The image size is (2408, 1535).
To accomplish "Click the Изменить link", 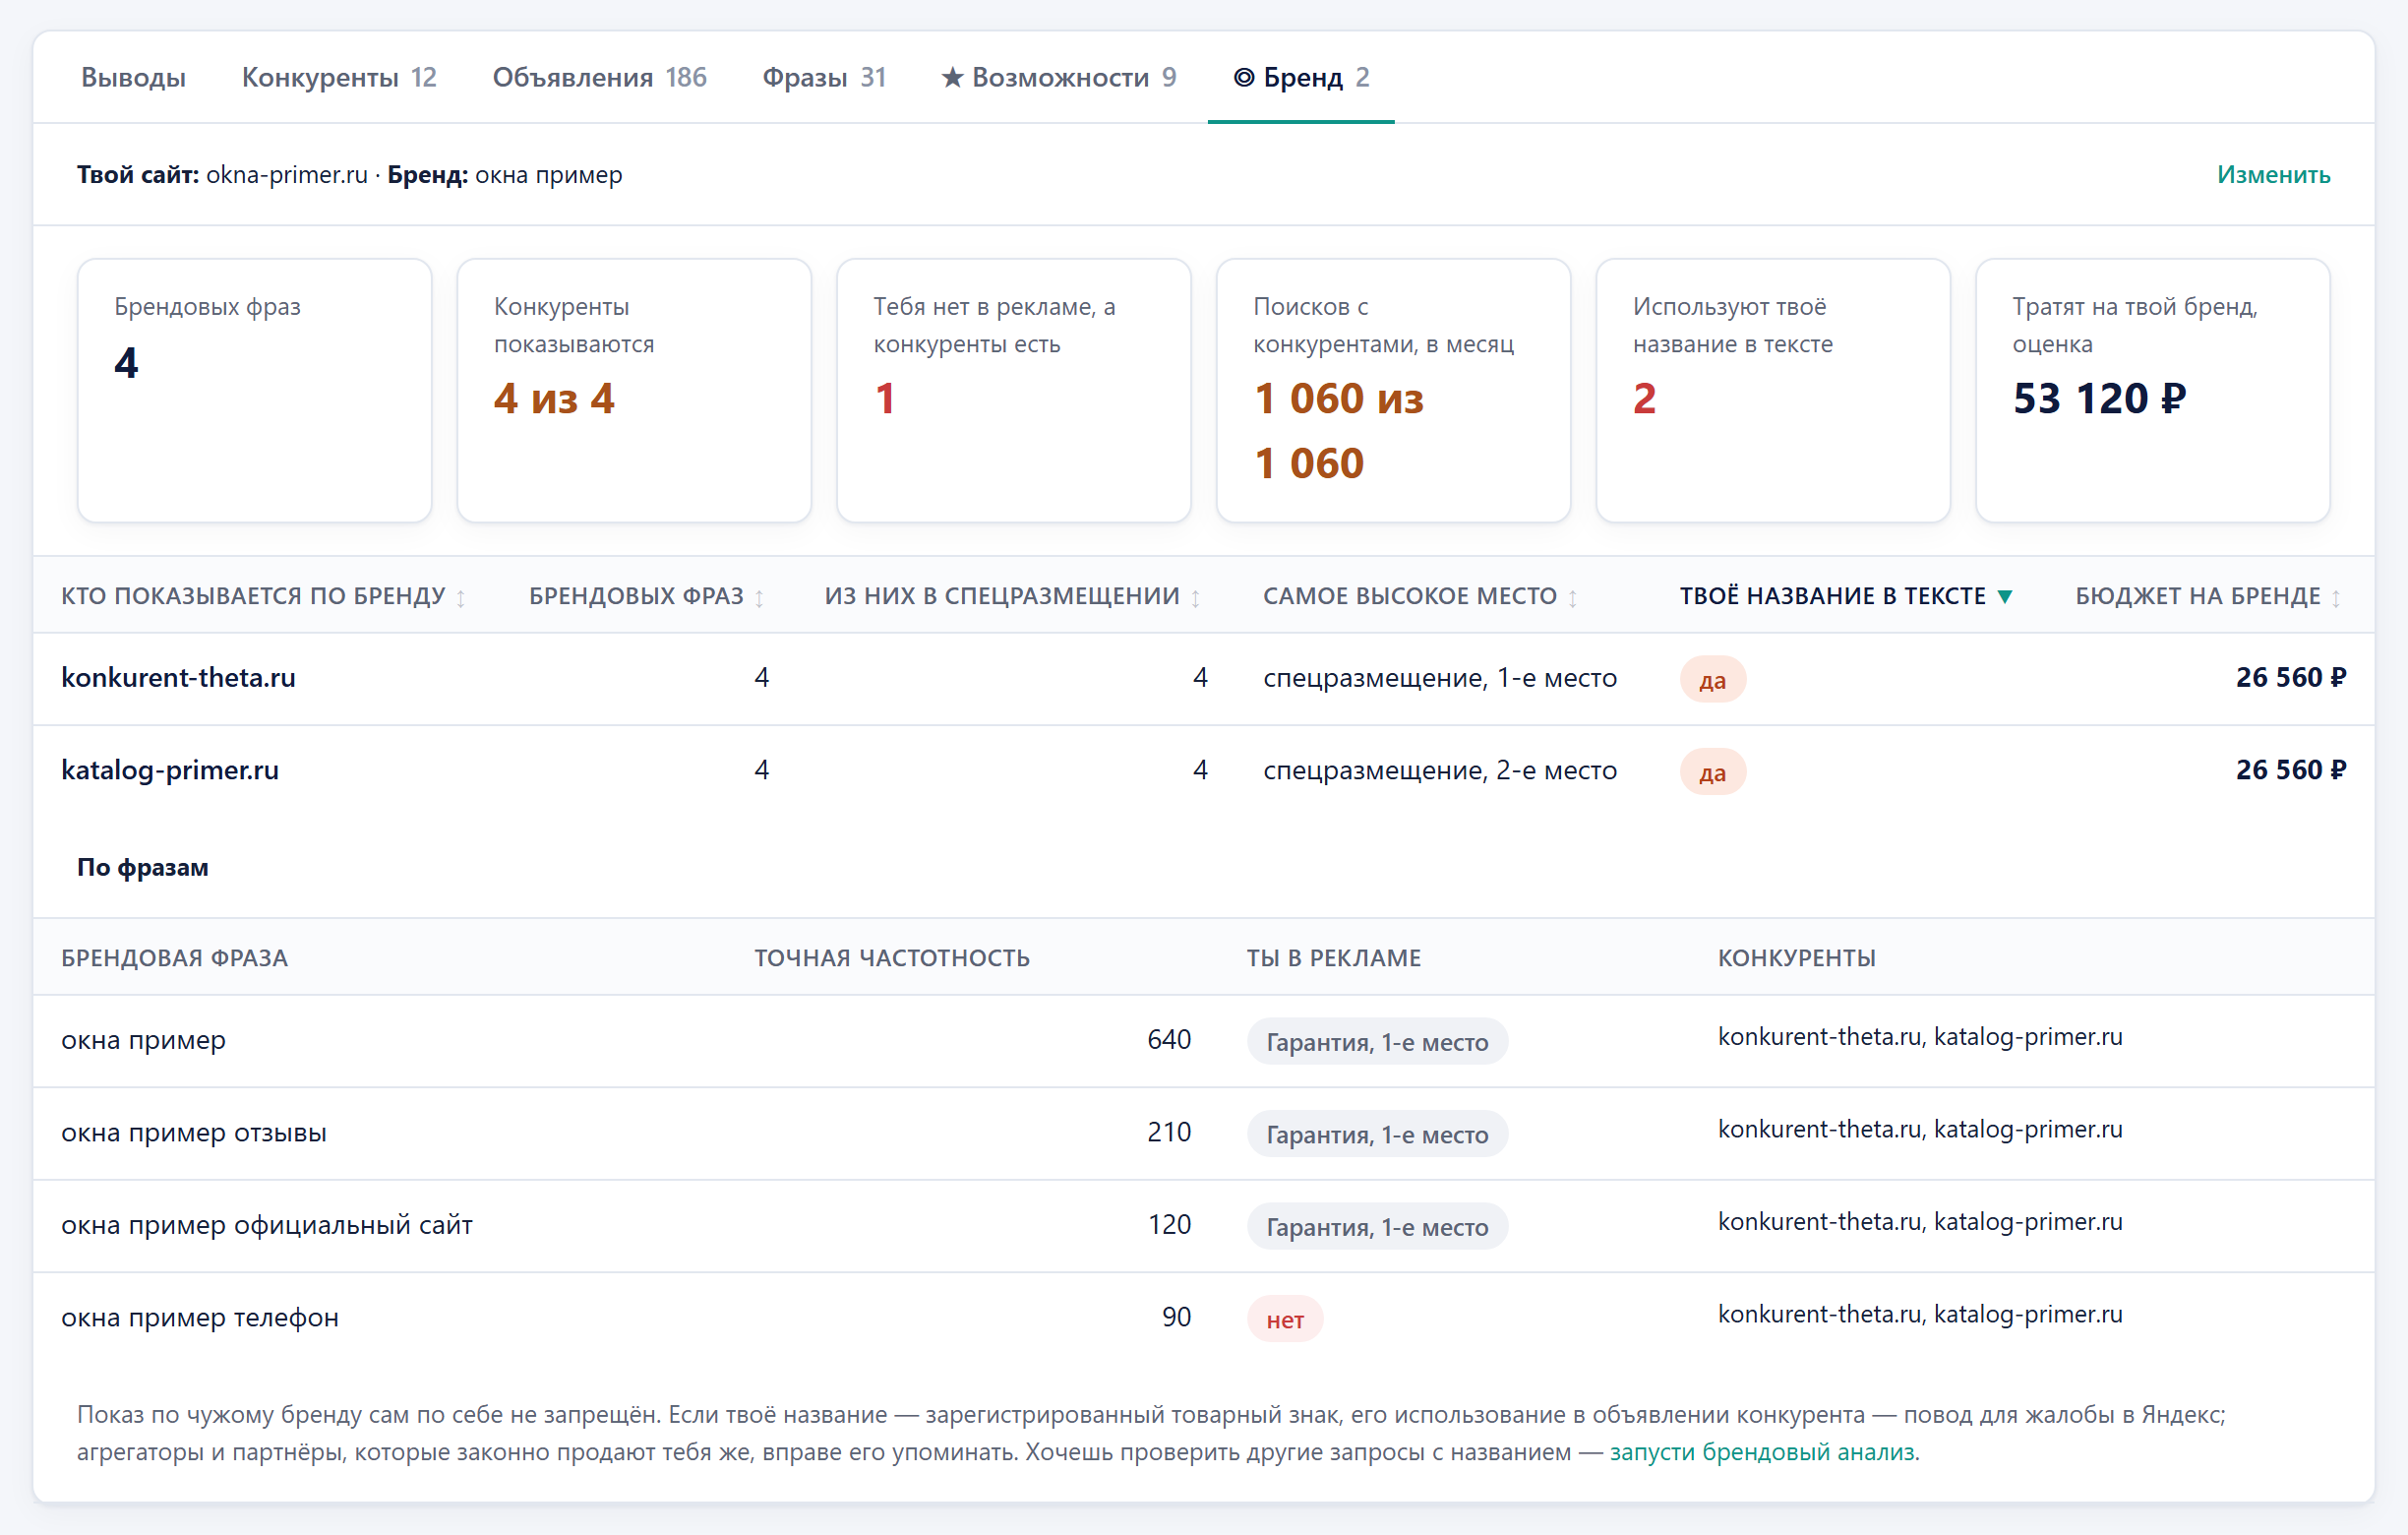I will pyautogui.click(x=2273, y=175).
